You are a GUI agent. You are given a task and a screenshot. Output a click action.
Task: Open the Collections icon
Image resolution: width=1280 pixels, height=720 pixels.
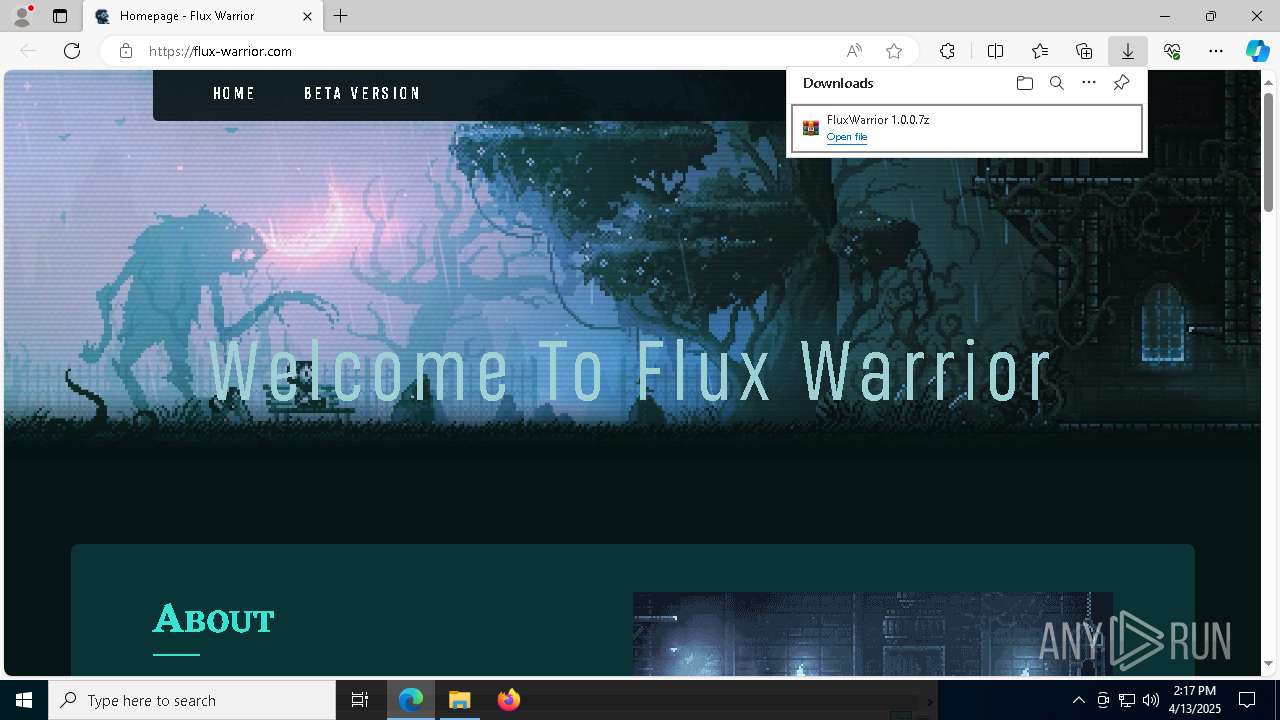pos(1084,51)
